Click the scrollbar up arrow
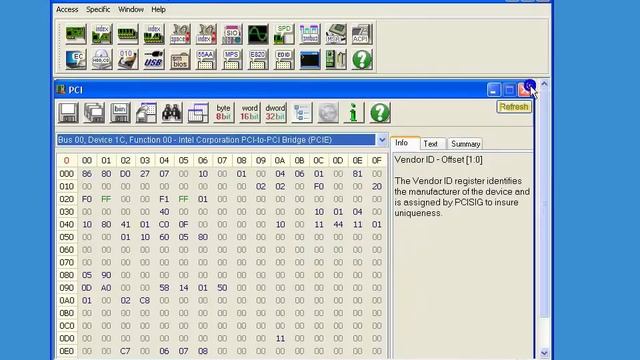Screen dimensions: 640x360 click(544, 84)
